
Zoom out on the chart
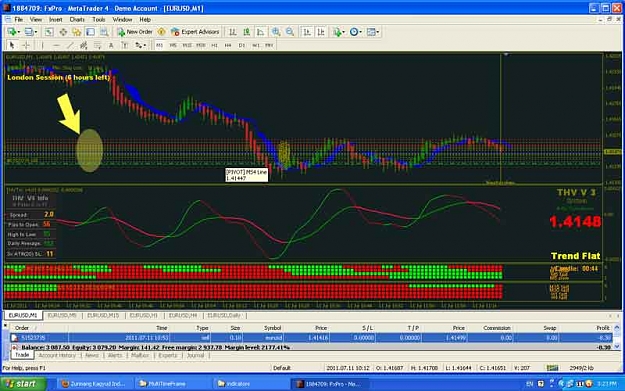[290, 32]
